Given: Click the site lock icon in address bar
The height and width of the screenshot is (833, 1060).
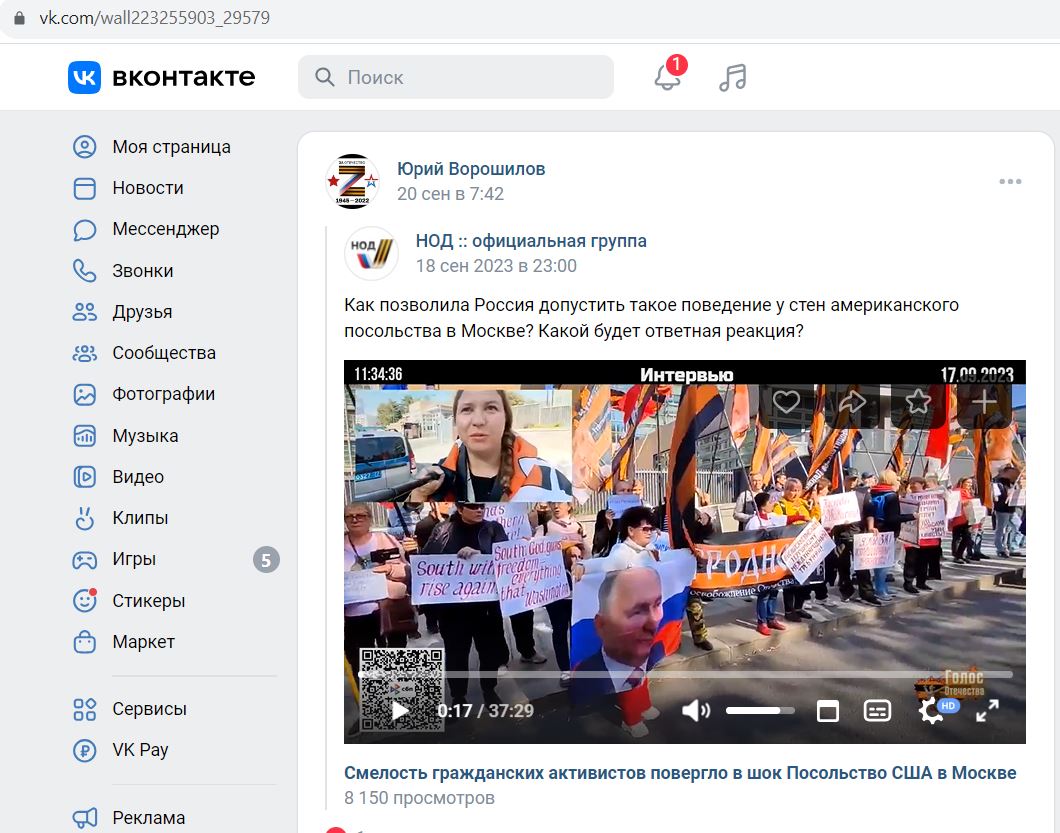Looking at the screenshot, I should pos(20,18).
